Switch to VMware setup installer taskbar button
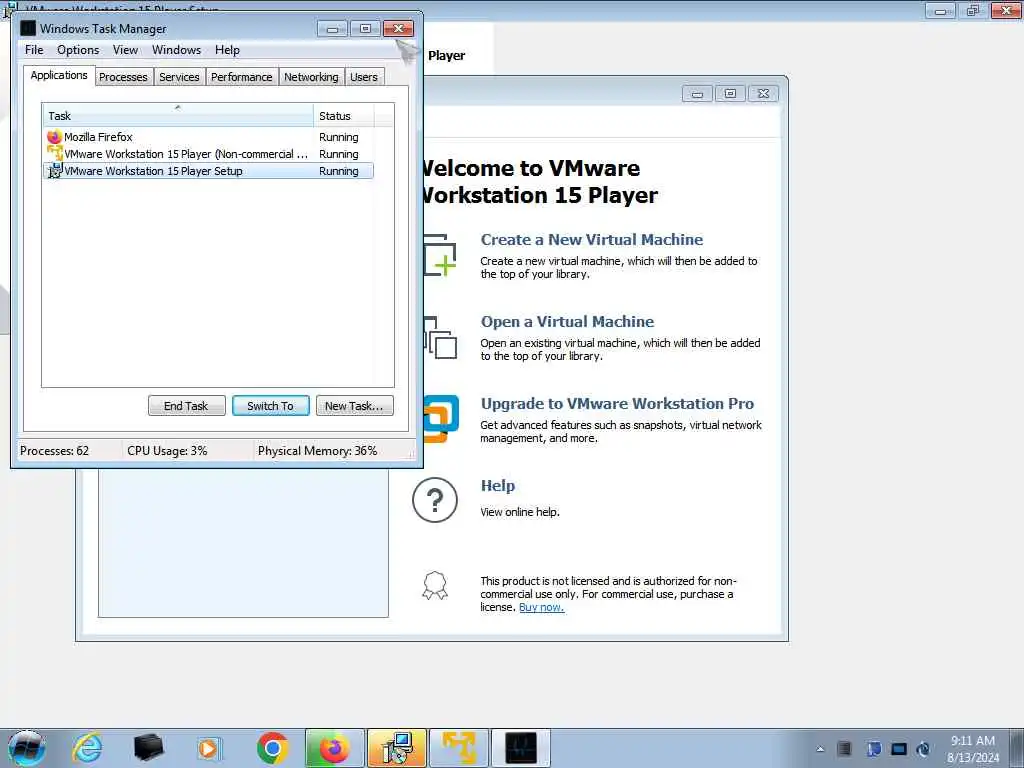 [x=396, y=748]
